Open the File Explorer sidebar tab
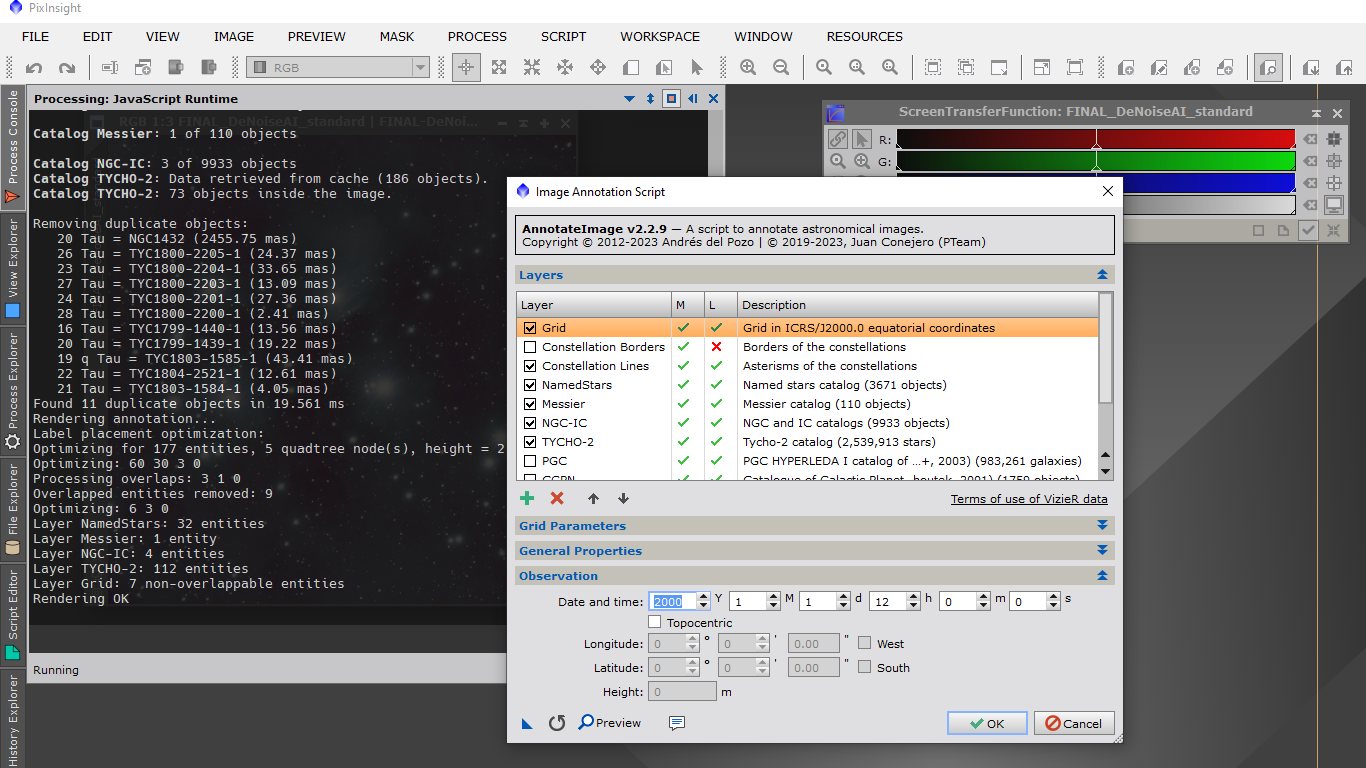1366x768 pixels. (13, 510)
